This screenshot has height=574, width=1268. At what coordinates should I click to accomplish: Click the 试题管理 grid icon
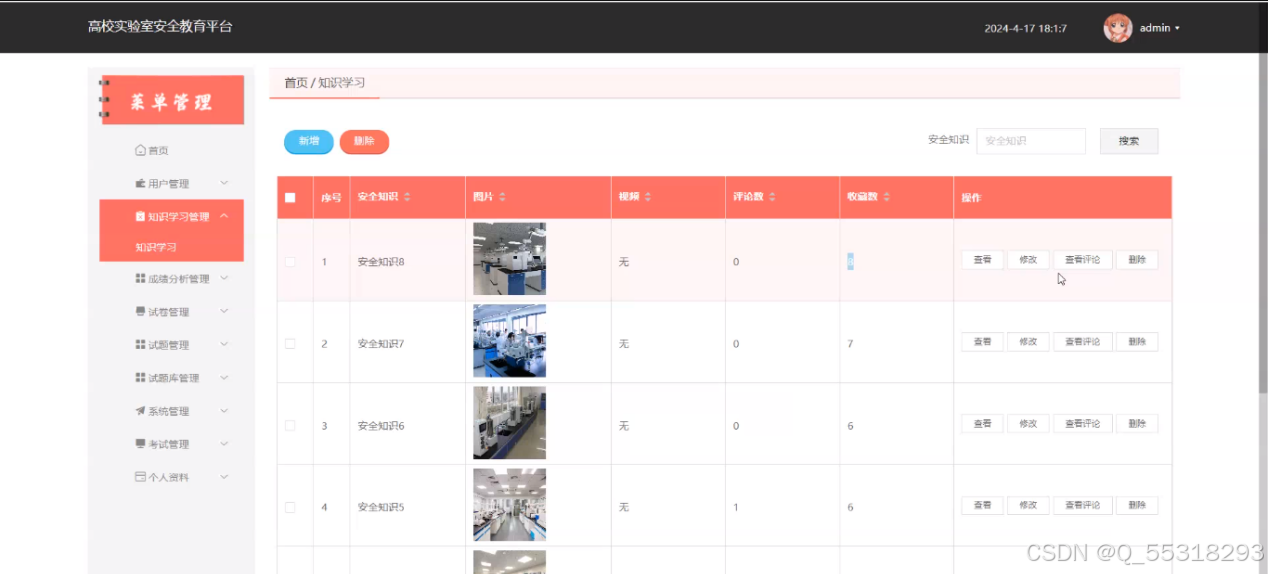pyautogui.click(x=140, y=345)
